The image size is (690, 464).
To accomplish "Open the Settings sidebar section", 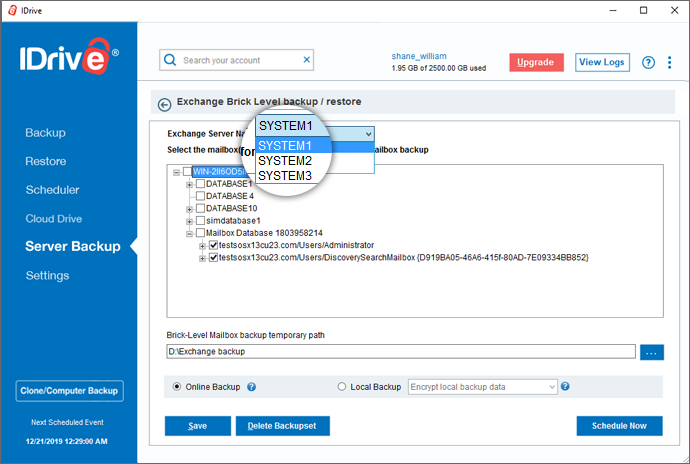I will click(x=48, y=276).
